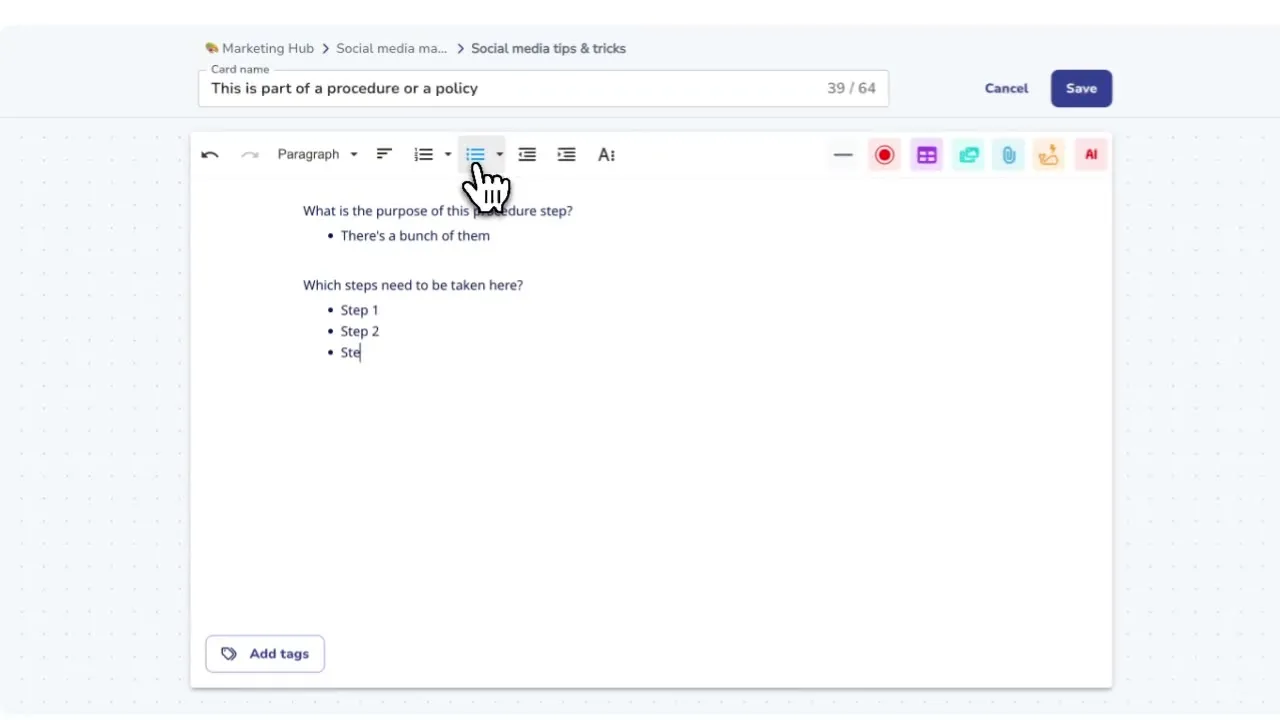
Task: Click the text "There's a bunch of them"
Action: (x=415, y=236)
